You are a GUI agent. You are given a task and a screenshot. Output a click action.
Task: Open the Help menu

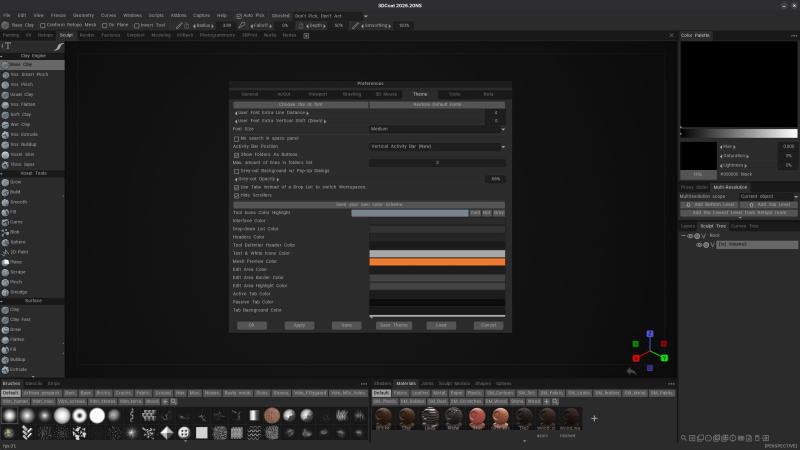coord(221,16)
